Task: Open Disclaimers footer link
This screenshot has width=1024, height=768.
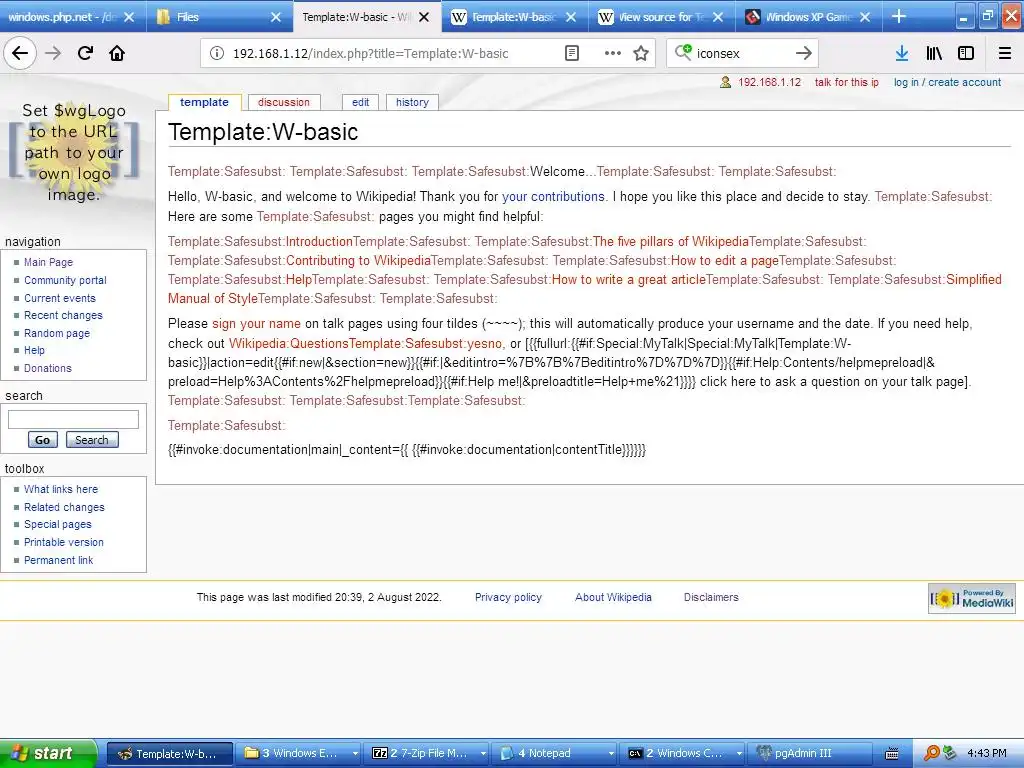Action: click(x=711, y=598)
